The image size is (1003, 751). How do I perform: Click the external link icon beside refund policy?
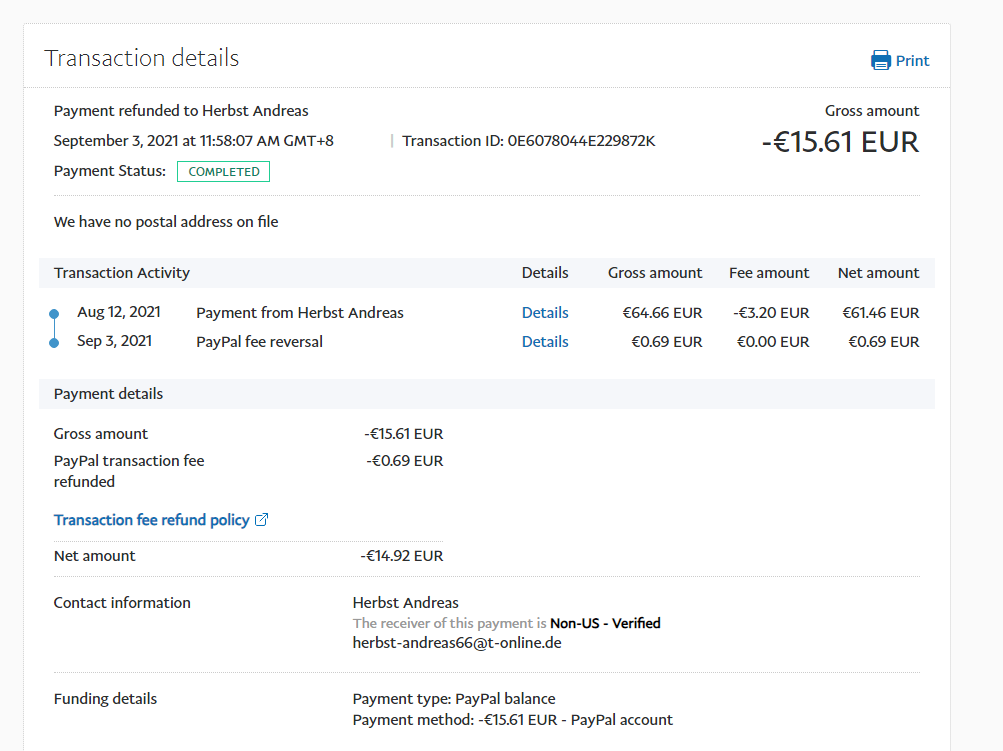click(x=262, y=520)
